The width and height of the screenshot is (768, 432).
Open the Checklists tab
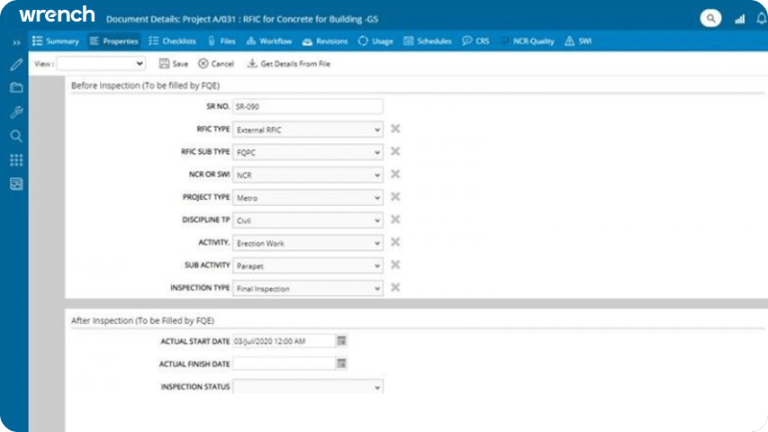click(x=172, y=41)
